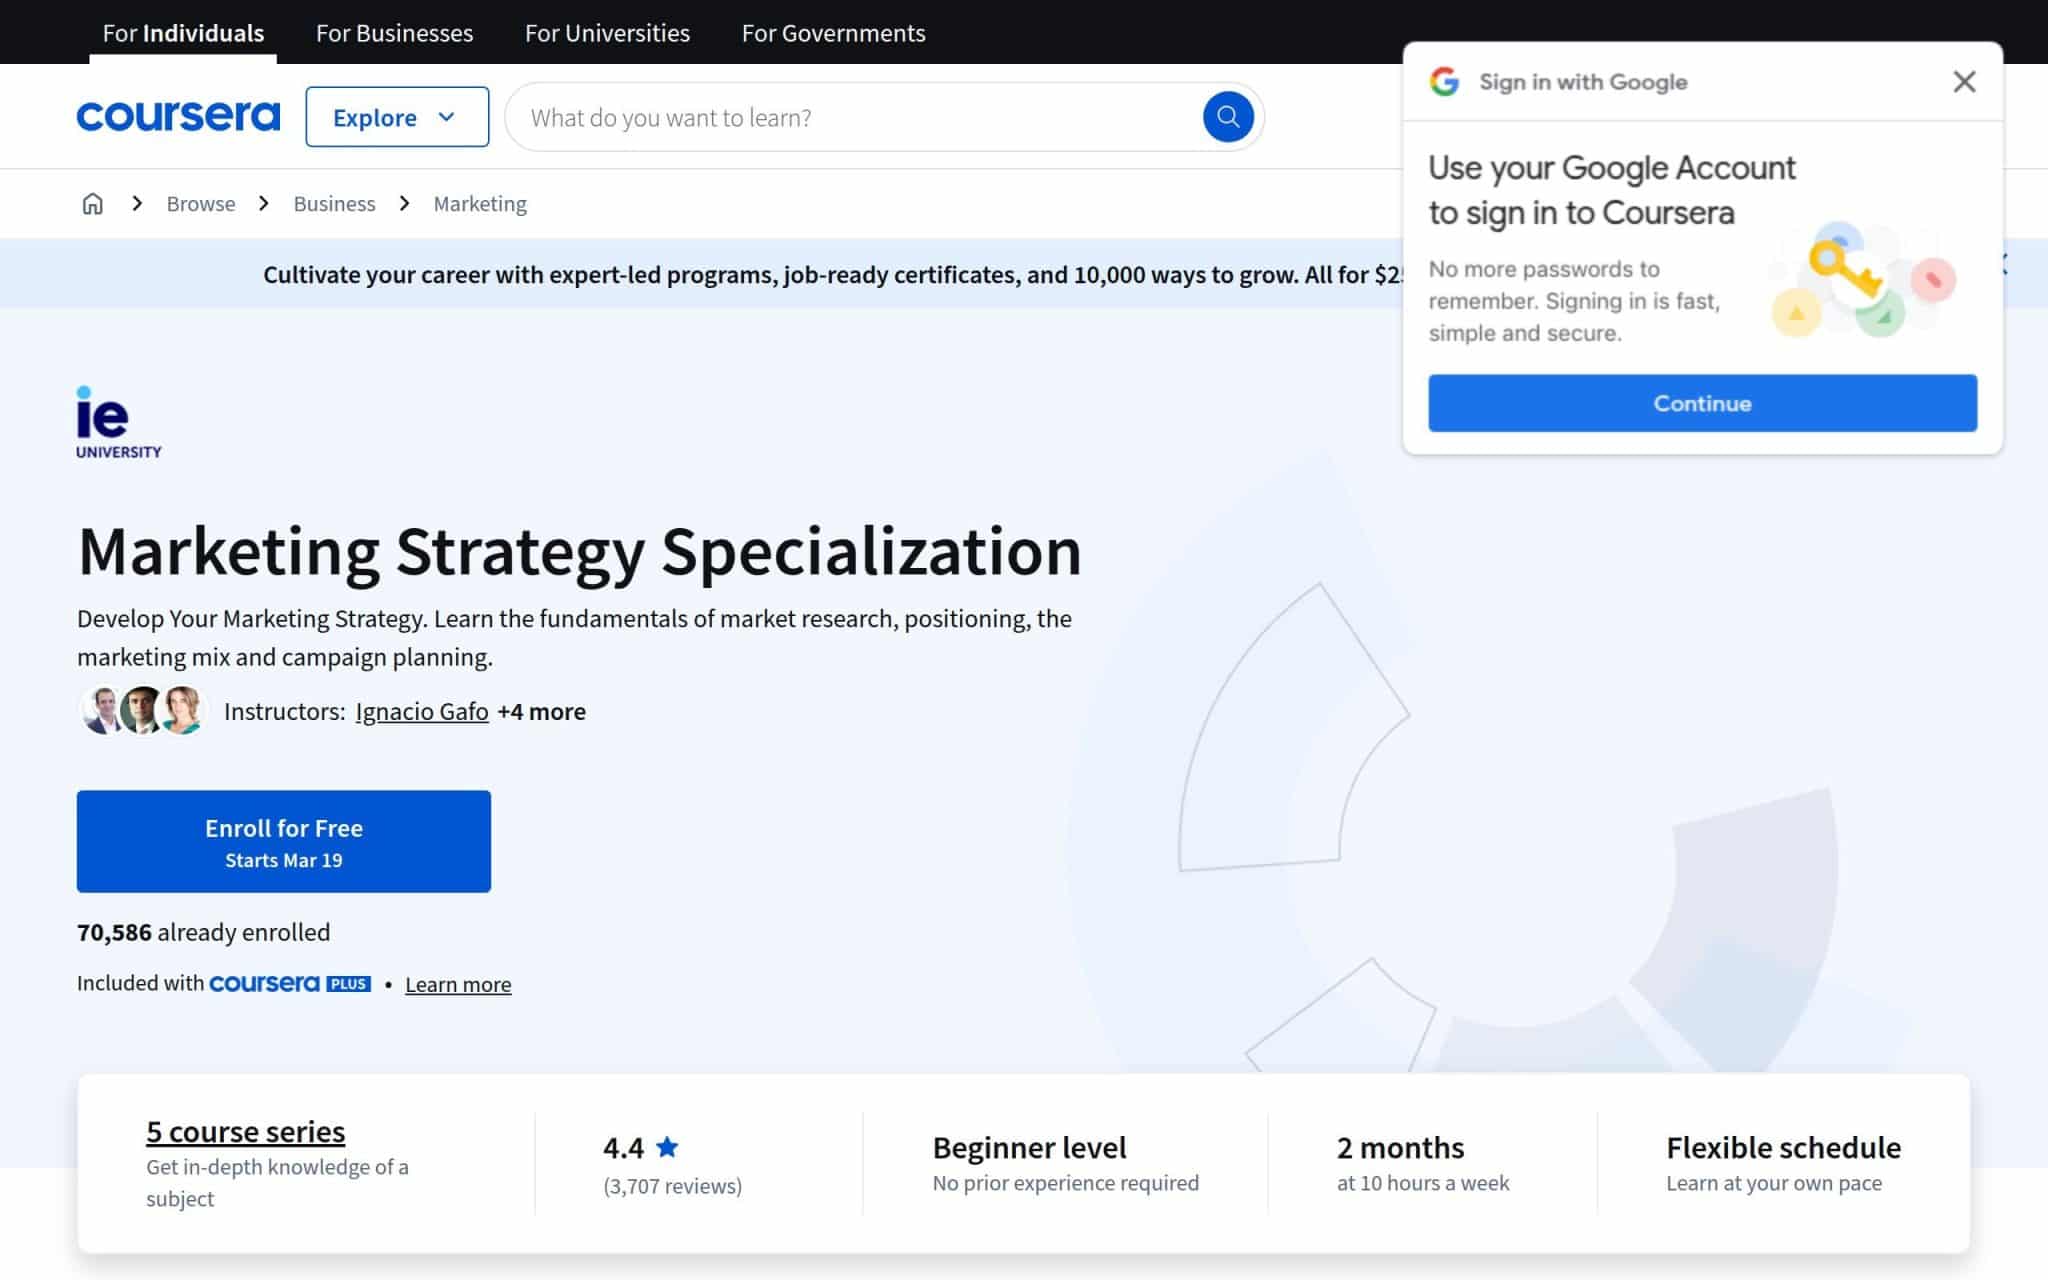Go to Browse breadcrumb

pyautogui.click(x=201, y=203)
